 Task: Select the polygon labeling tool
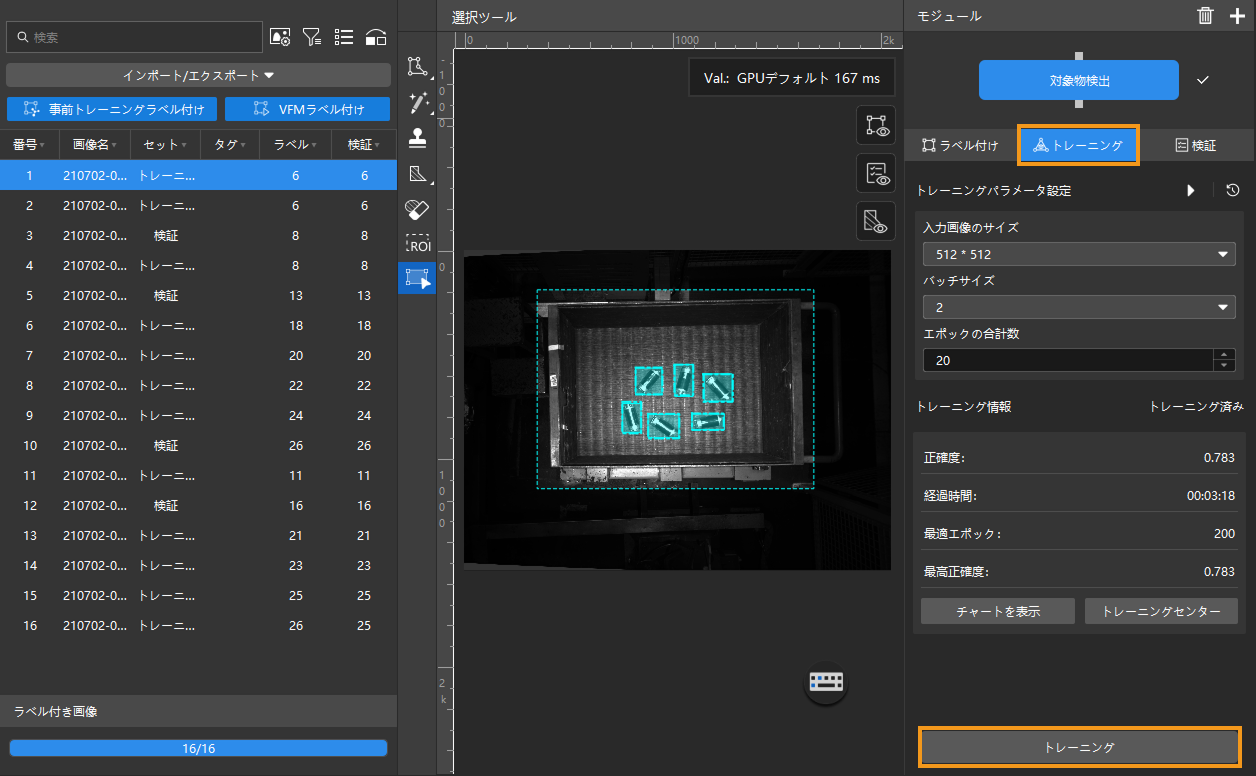[x=417, y=67]
